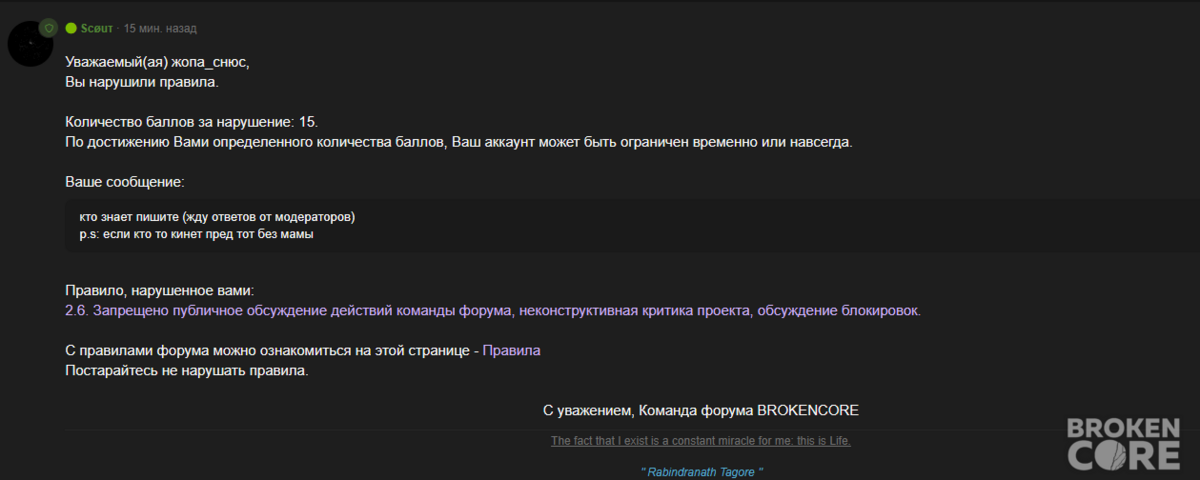The height and width of the screenshot is (480, 1200).
Task: Click the 'Правило, нарушенное вами:' label
Action: [160, 291]
